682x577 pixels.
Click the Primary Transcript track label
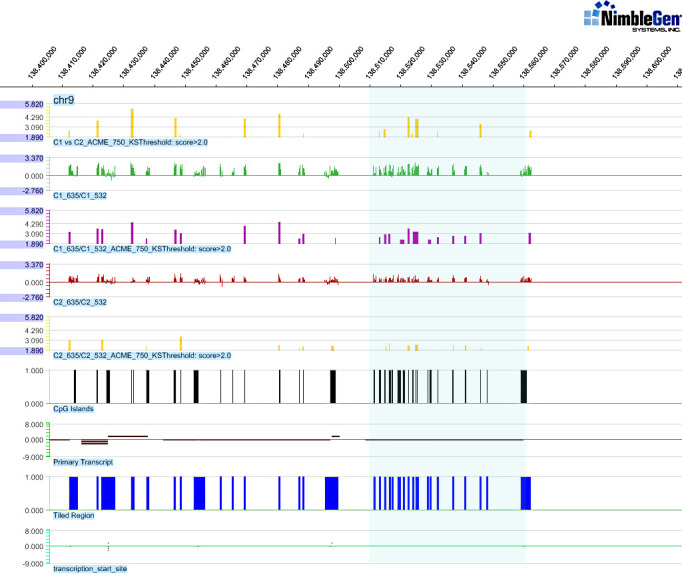coord(83,462)
